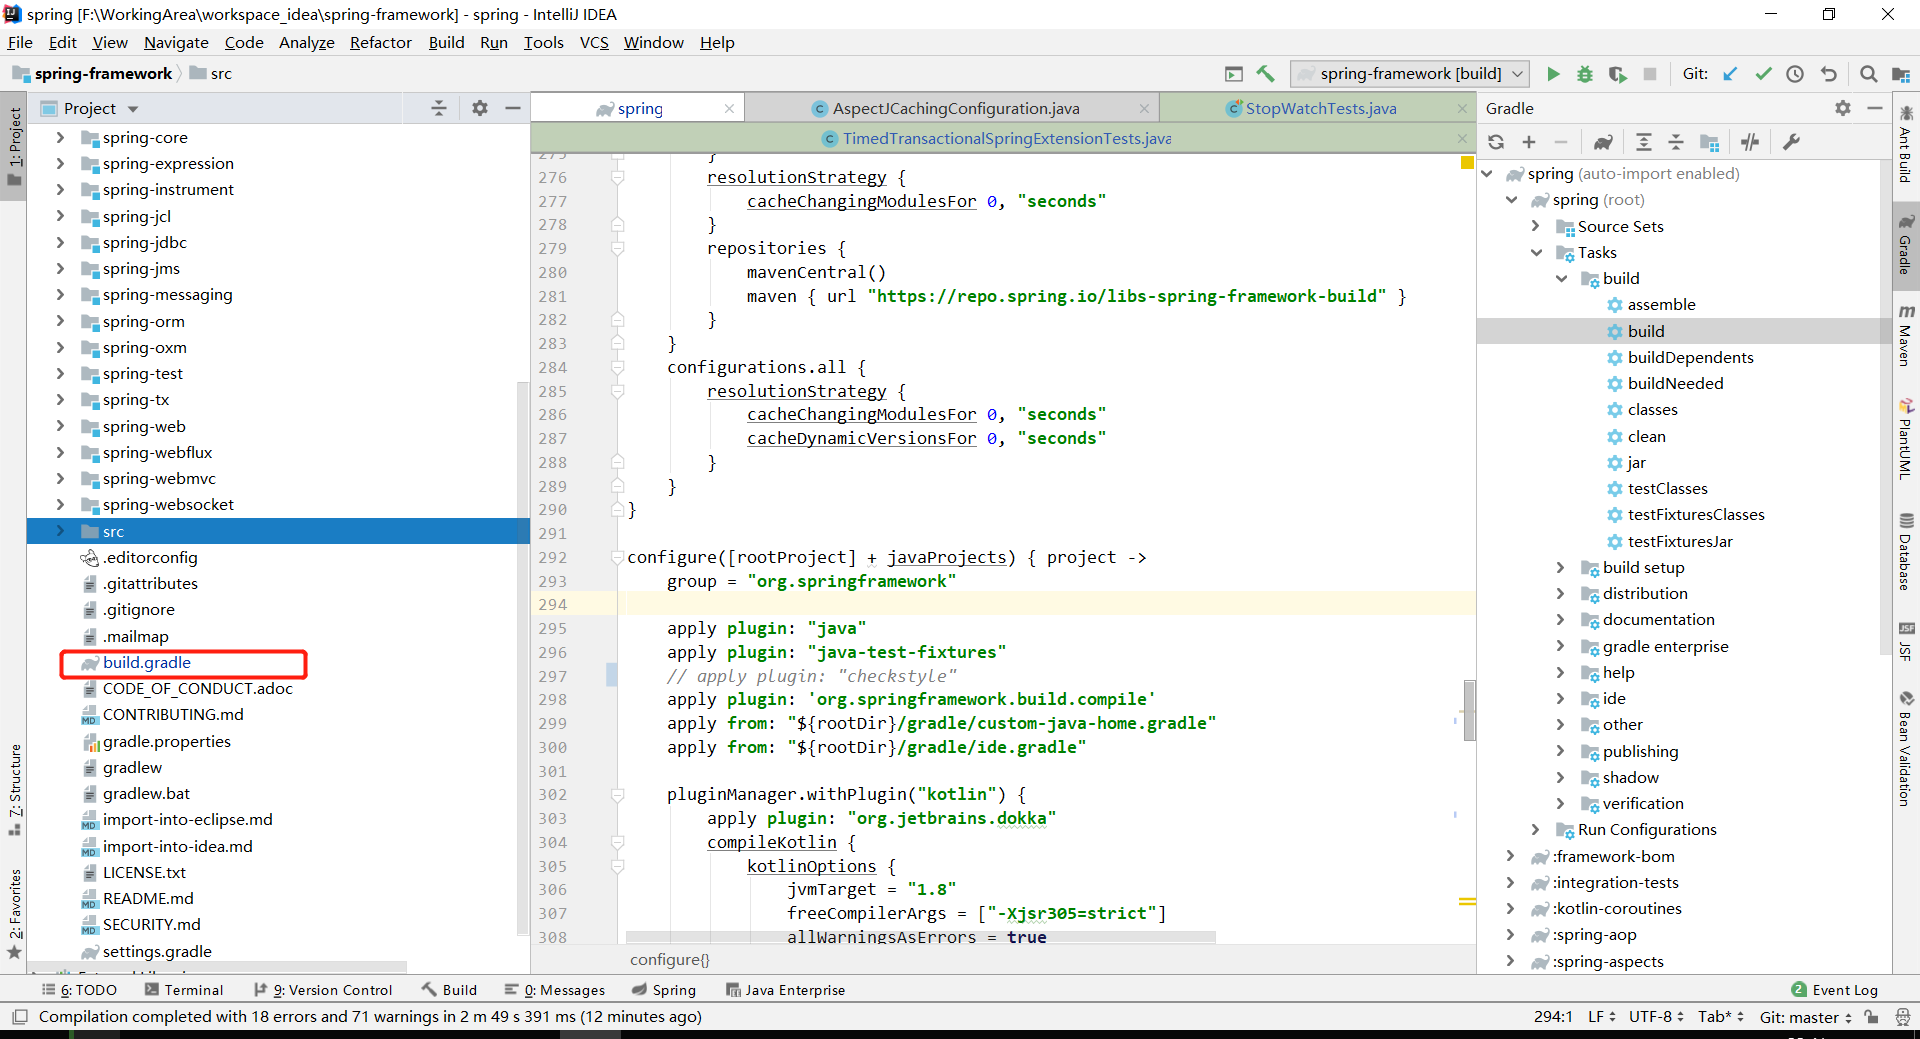Open the Project panel gear settings
Screen dimensions: 1920x1039
coord(480,108)
